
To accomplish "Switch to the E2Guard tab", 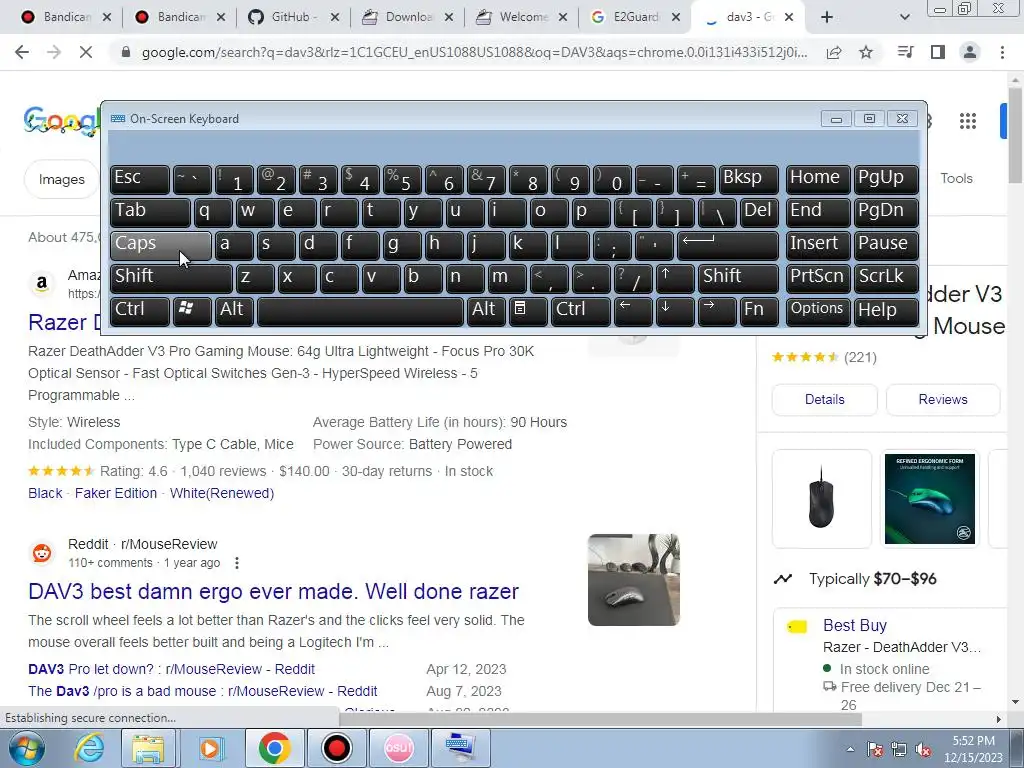I will 634,17.
